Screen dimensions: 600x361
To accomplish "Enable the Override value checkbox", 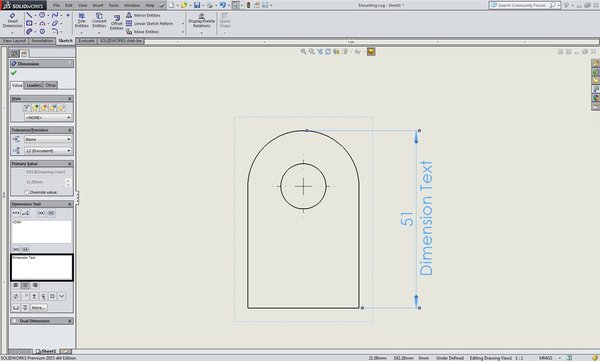I will (x=26, y=192).
